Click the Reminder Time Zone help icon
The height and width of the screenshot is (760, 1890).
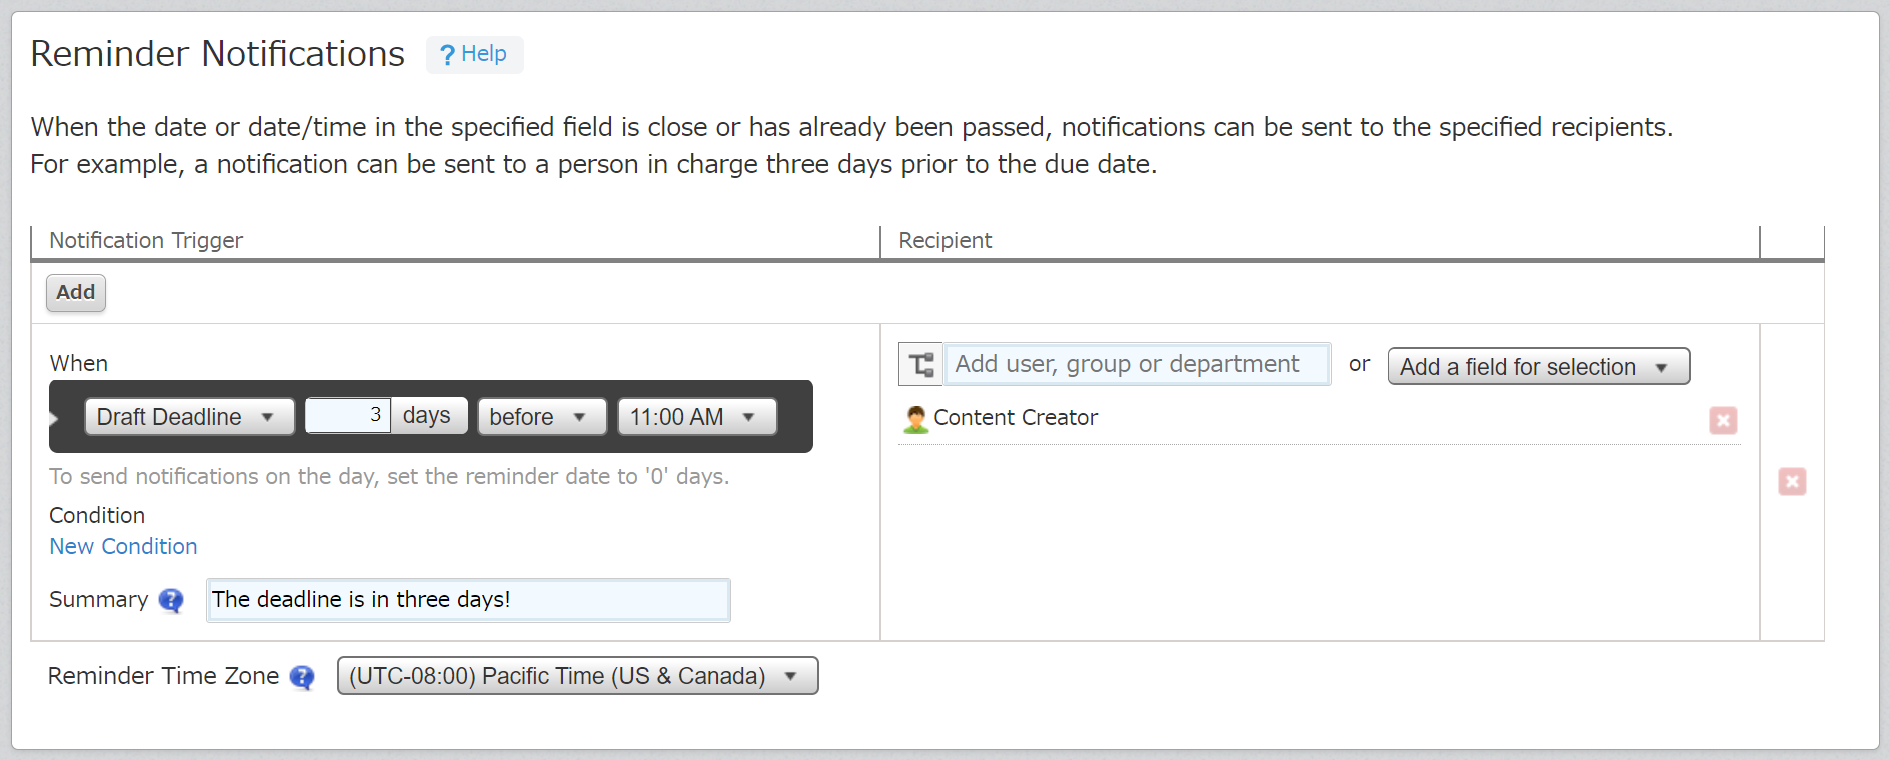pos(302,677)
